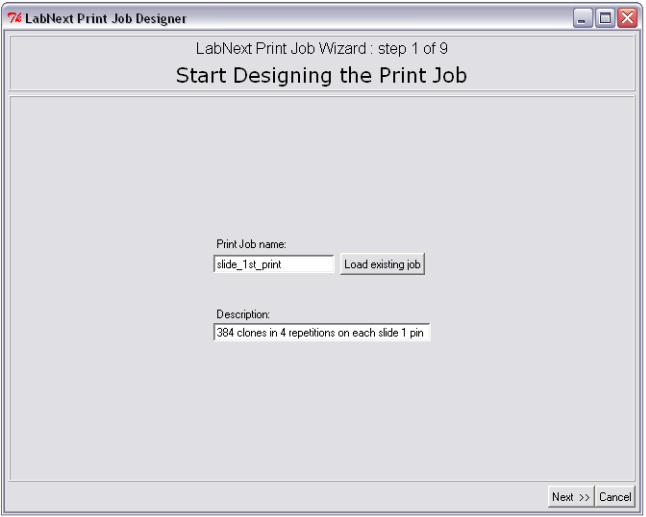
Task: Click the Tk feather icon in title bar
Action: (x=14, y=18)
